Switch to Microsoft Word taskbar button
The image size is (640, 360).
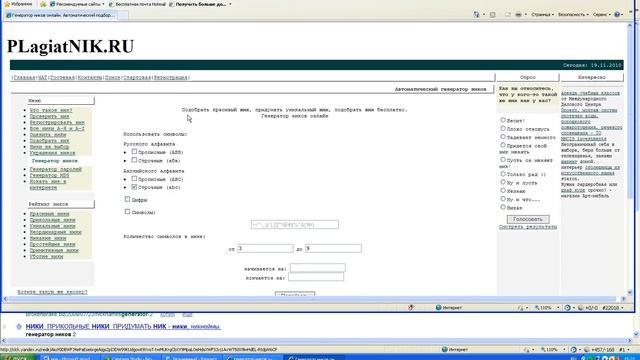pyautogui.click(x=69, y=358)
